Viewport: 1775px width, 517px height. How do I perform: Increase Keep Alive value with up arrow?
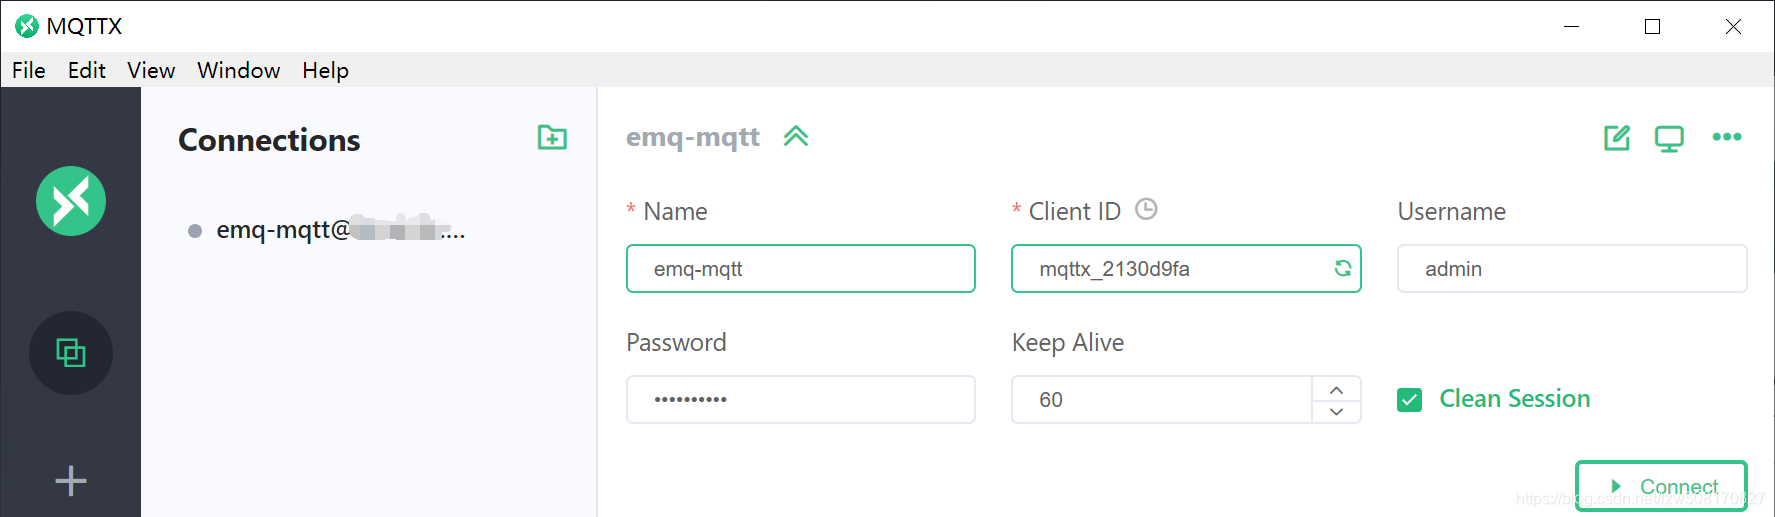(x=1336, y=389)
